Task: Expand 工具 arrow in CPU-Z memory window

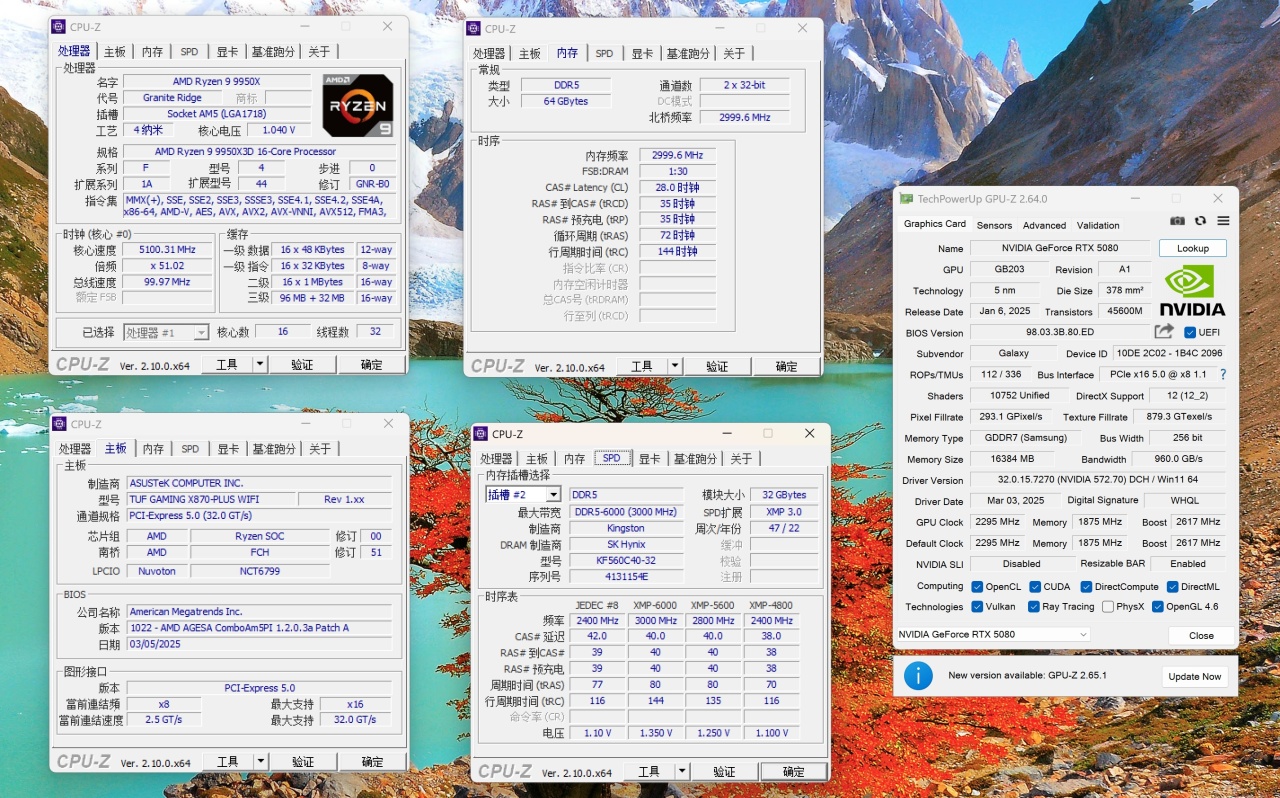Action: click(x=674, y=367)
